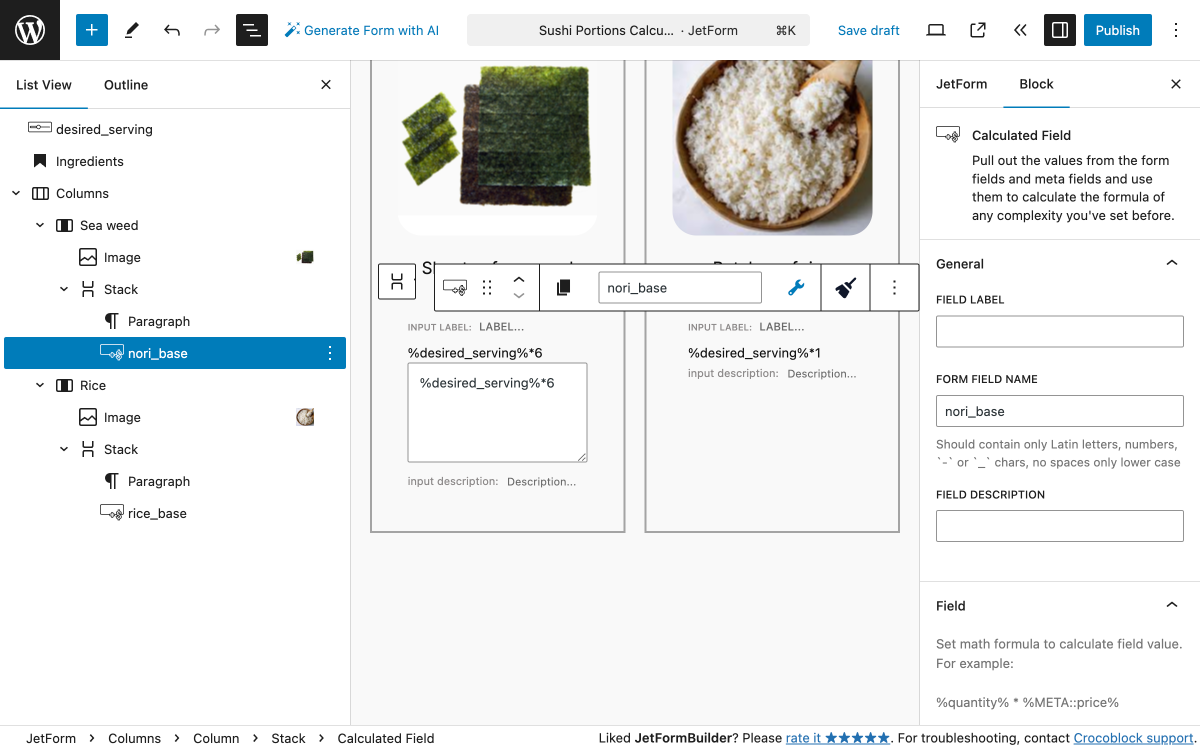Screen dimensions: 1200x750
Task: Select the rice_base calculated field row
Action: pos(175,513)
